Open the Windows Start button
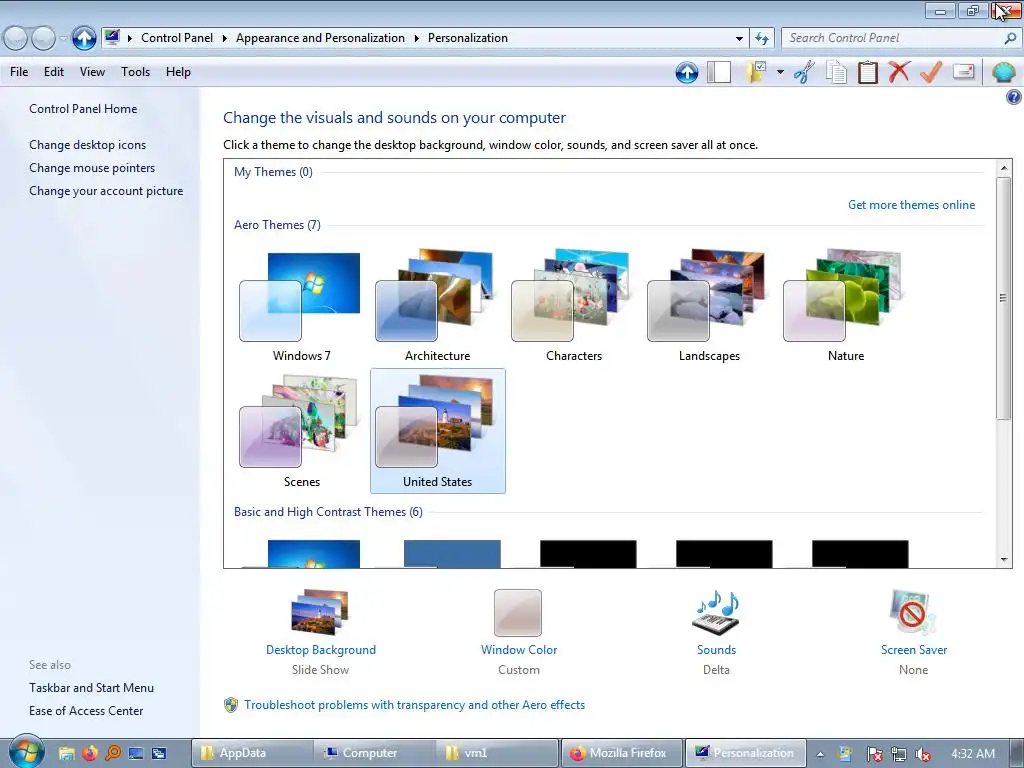This screenshot has height=768, width=1024. pos(26,751)
